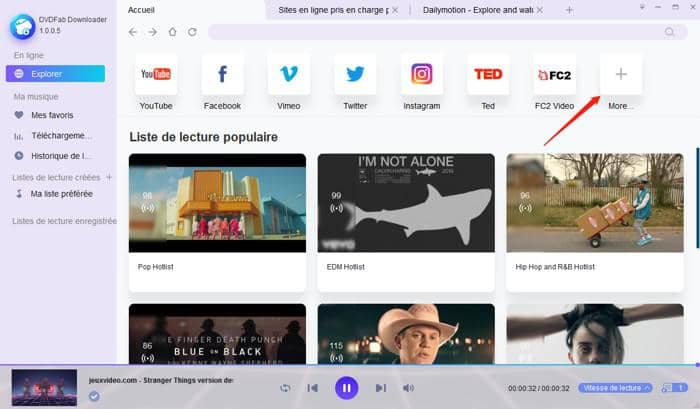Viewport: 700px width, 409px height.
Task: Switch to the Dailymotion tab
Action: coord(478,10)
